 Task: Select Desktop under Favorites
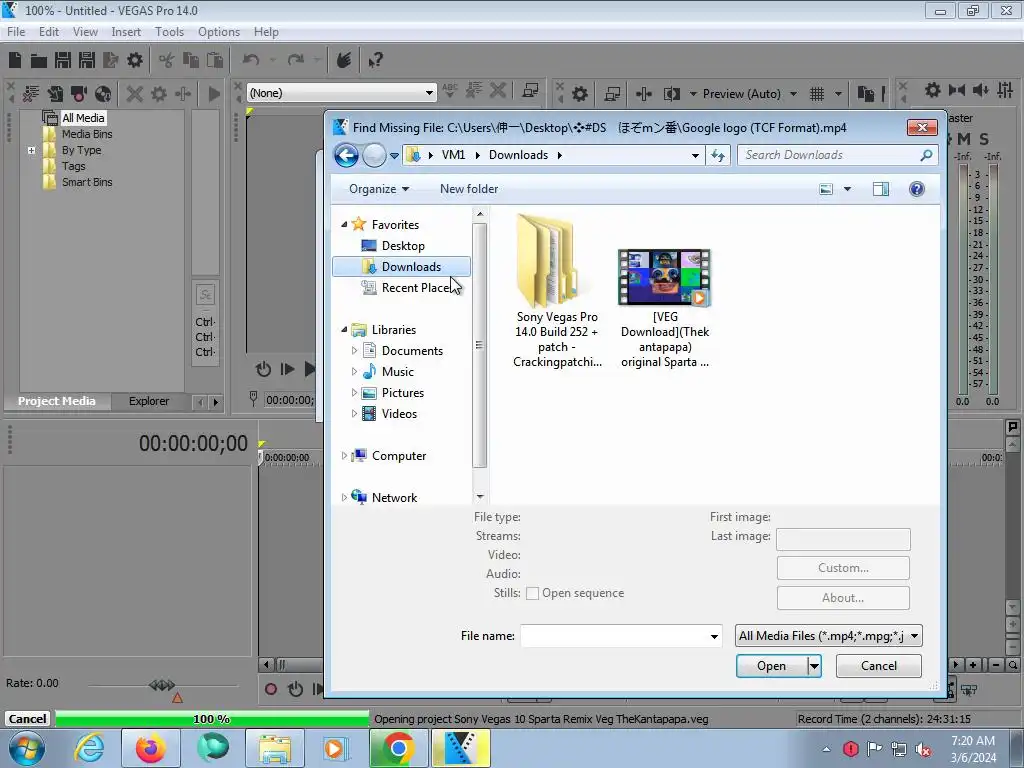[403, 246]
